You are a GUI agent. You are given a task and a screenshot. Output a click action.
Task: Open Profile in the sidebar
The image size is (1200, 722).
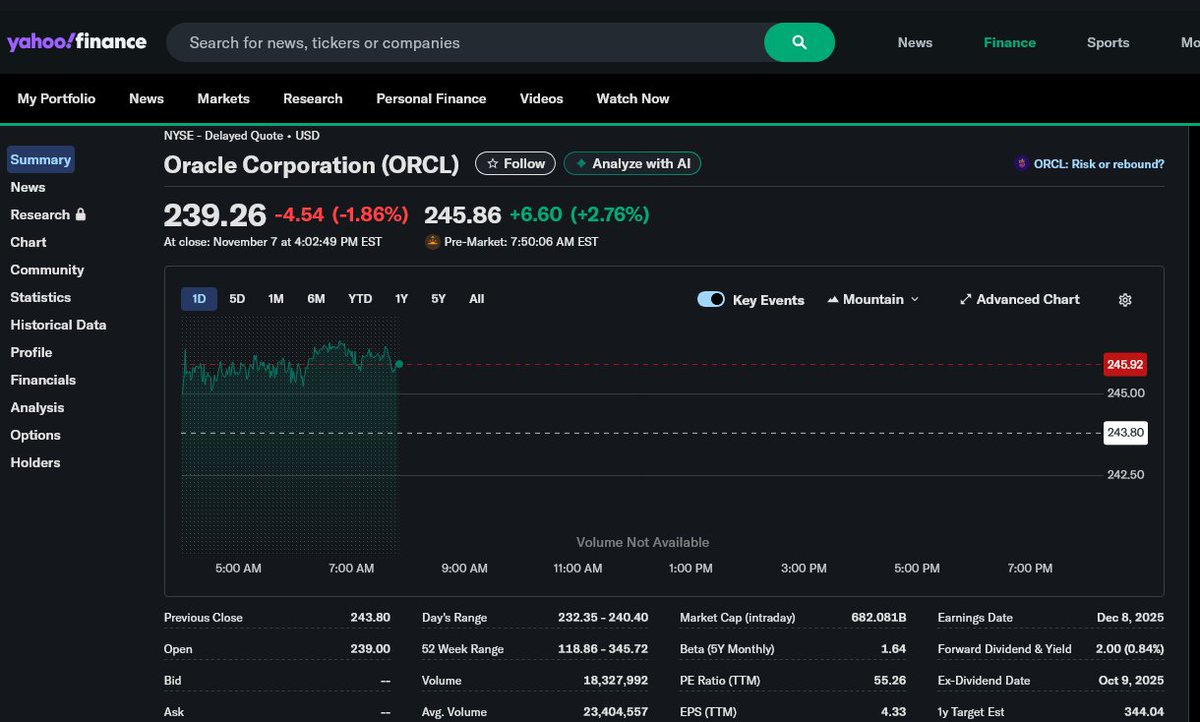click(31, 352)
